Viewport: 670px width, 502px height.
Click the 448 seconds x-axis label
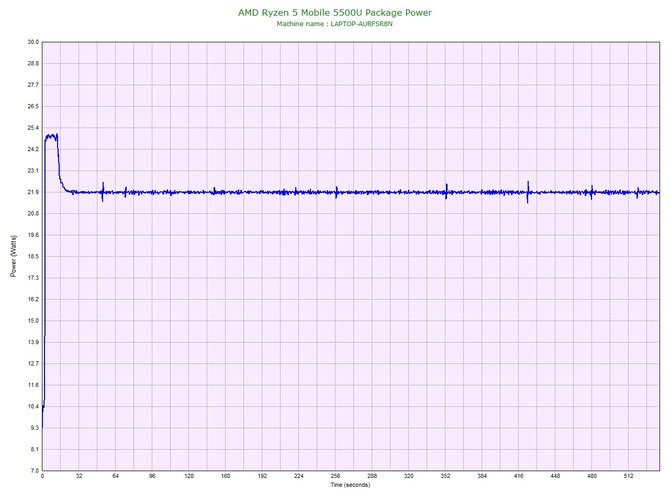(555, 476)
